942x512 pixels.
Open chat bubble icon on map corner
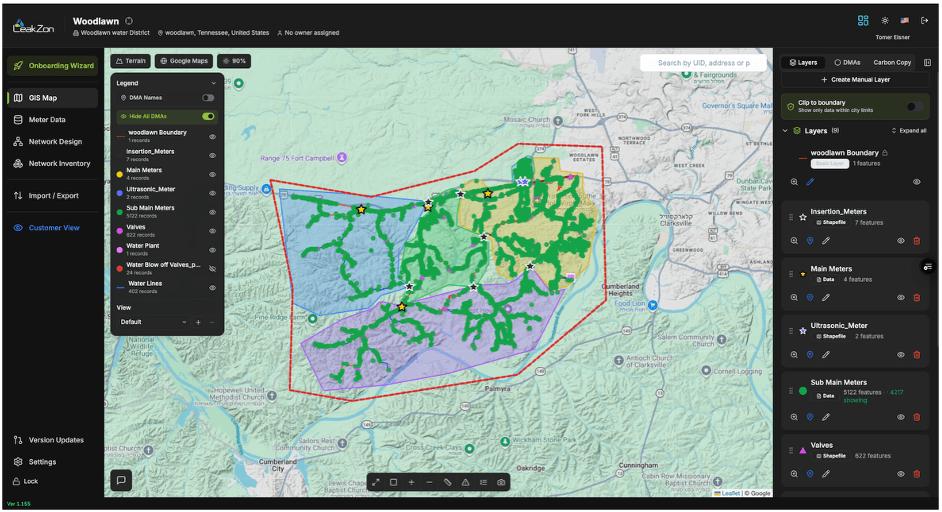(121, 480)
